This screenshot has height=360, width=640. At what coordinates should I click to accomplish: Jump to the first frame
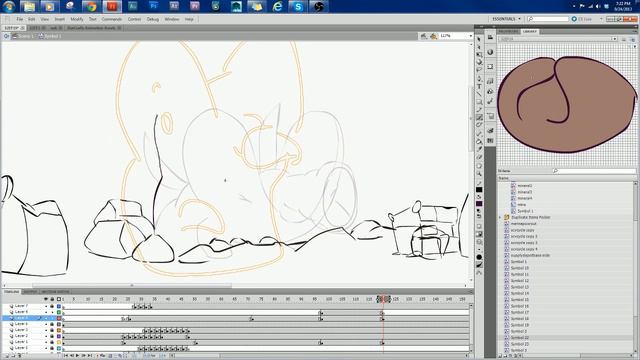pos(65,356)
